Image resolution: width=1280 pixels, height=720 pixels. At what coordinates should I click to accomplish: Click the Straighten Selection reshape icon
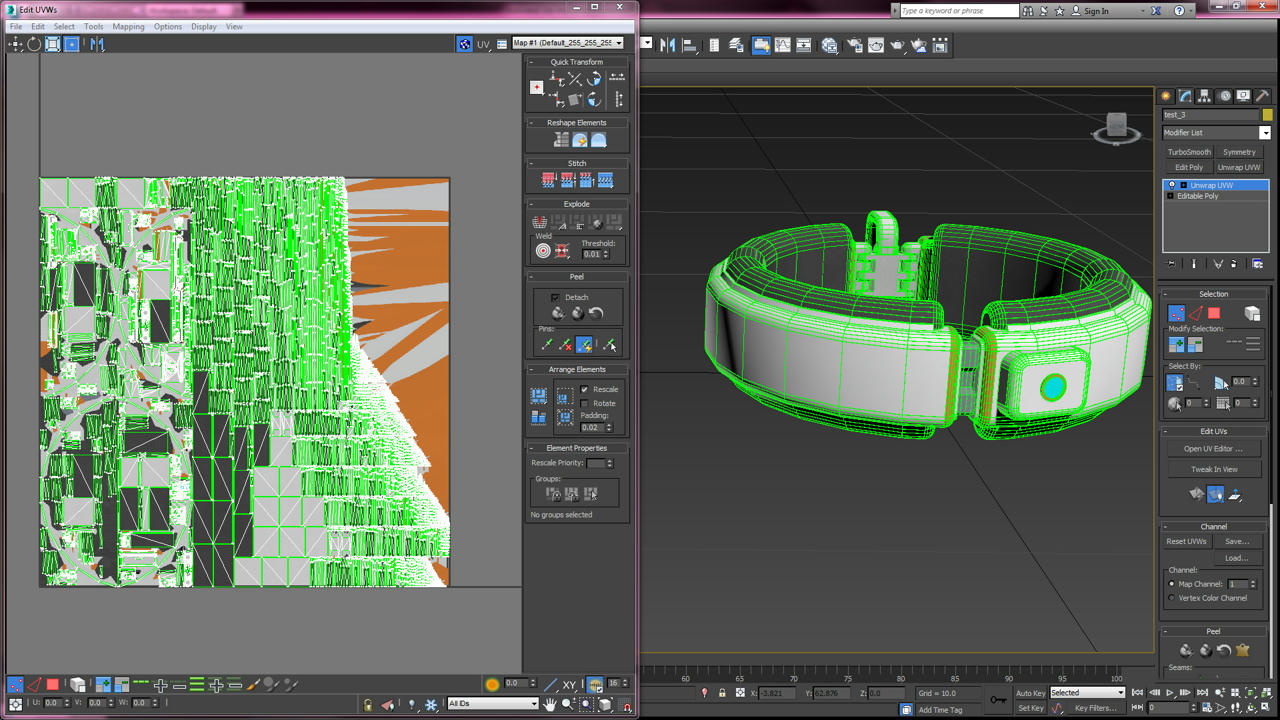pos(561,140)
